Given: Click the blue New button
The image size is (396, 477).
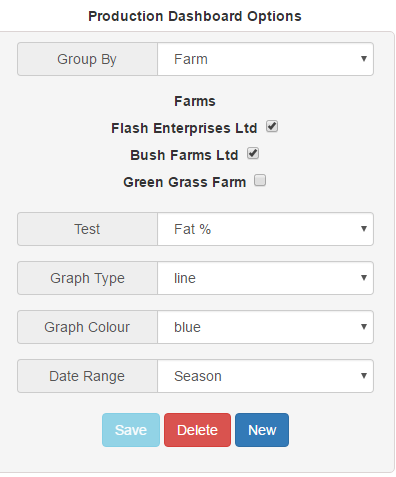Looking at the screenshot, I should (x=262, y=430).
